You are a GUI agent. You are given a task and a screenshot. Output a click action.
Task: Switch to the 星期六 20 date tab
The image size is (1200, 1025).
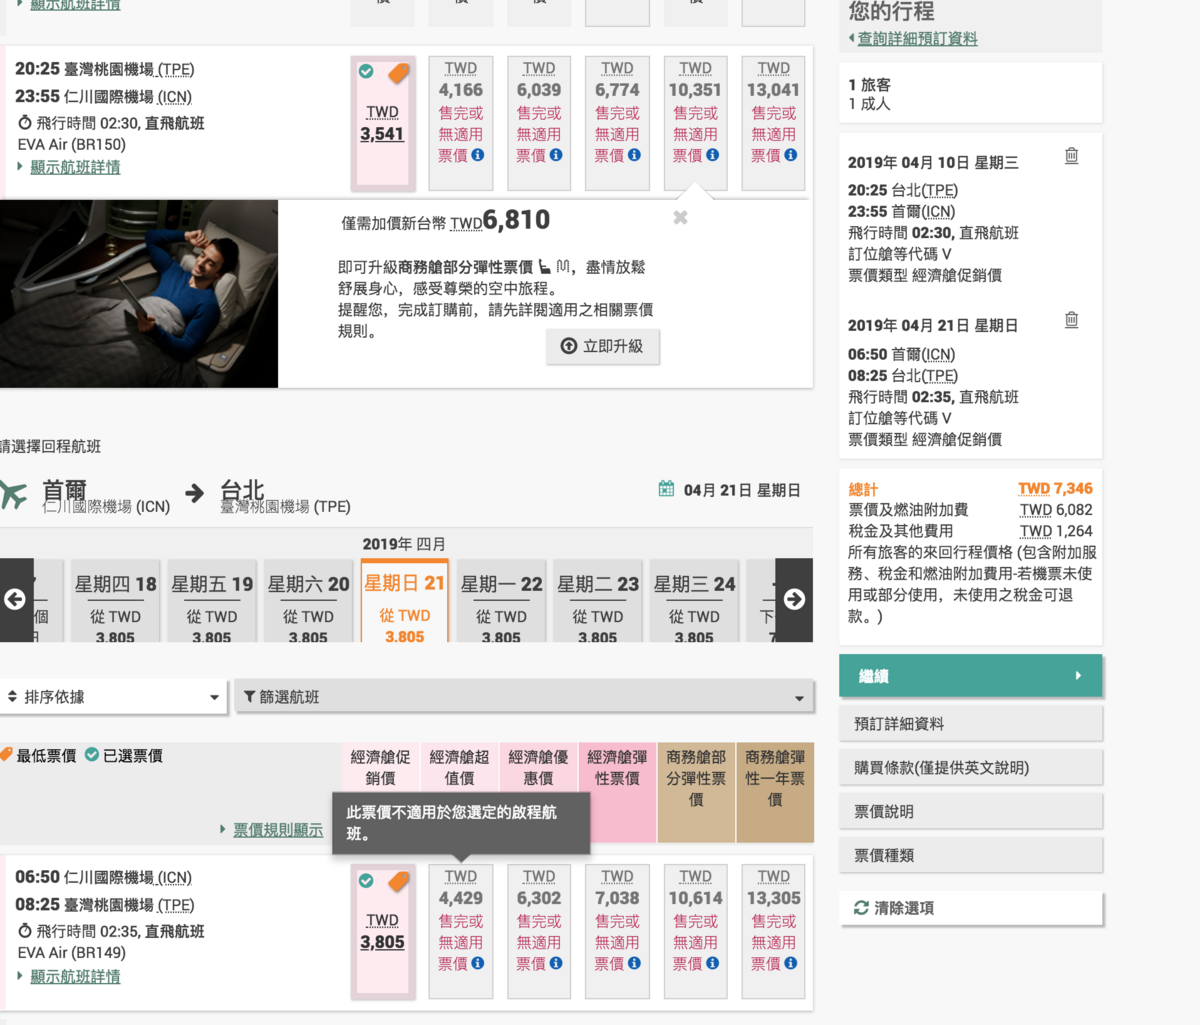click(308, 601)
